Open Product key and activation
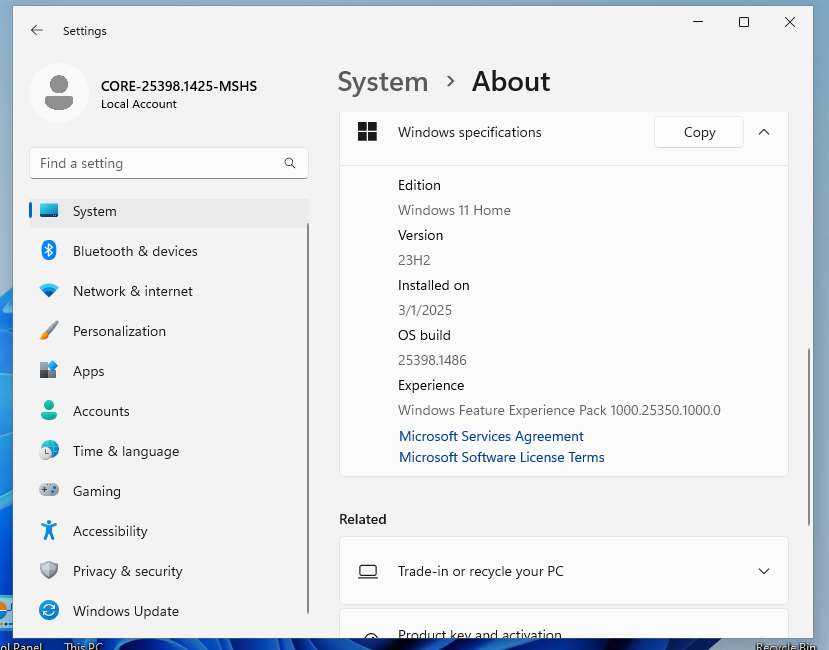829x650 pixels. point(564,624)
